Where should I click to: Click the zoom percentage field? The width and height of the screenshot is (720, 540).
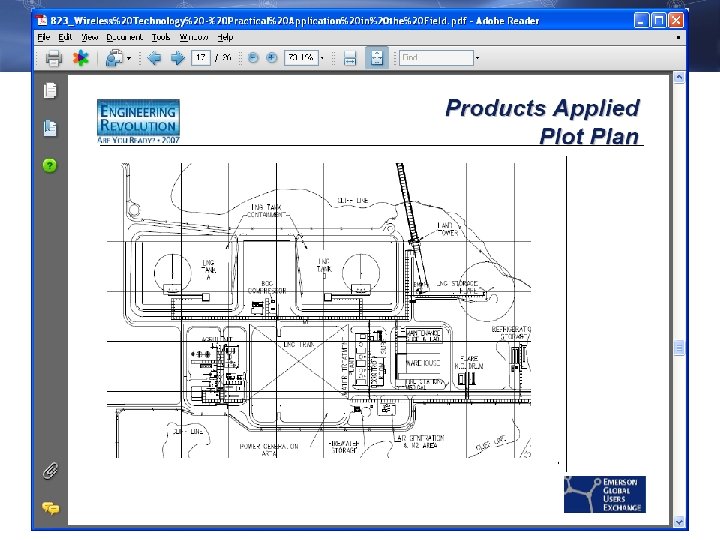[301, 58]
